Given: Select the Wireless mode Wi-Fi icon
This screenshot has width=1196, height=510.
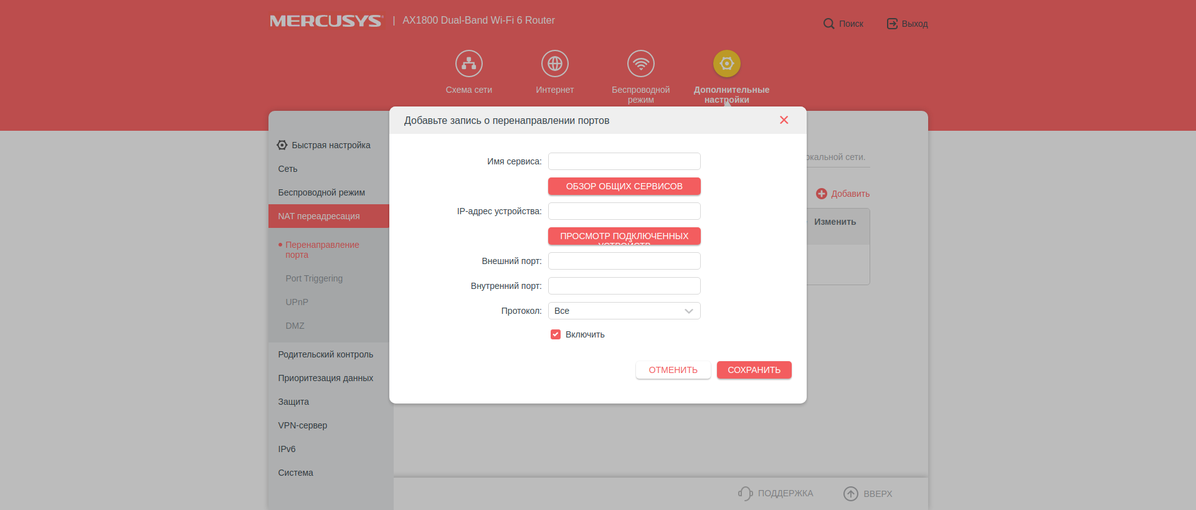Looking at the screenshot, I should click(x=641, y=64).
